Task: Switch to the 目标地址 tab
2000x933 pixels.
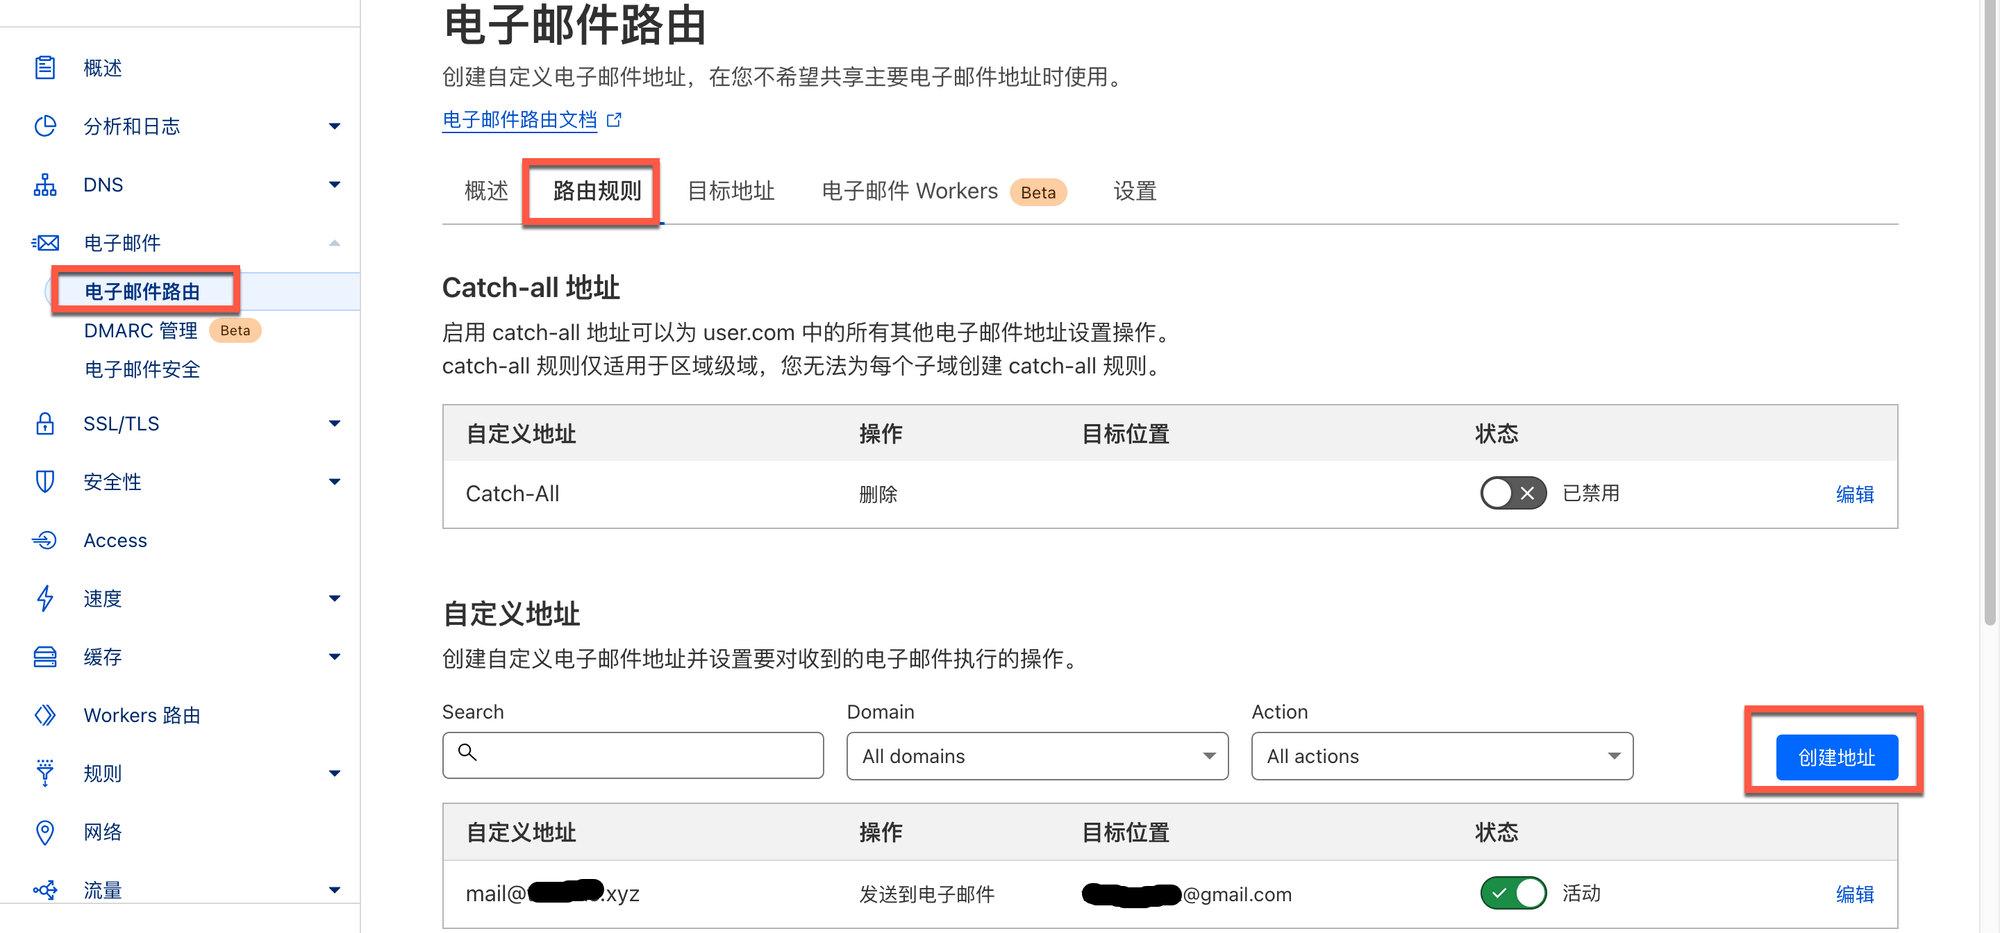Action: [x=731, y=191]
